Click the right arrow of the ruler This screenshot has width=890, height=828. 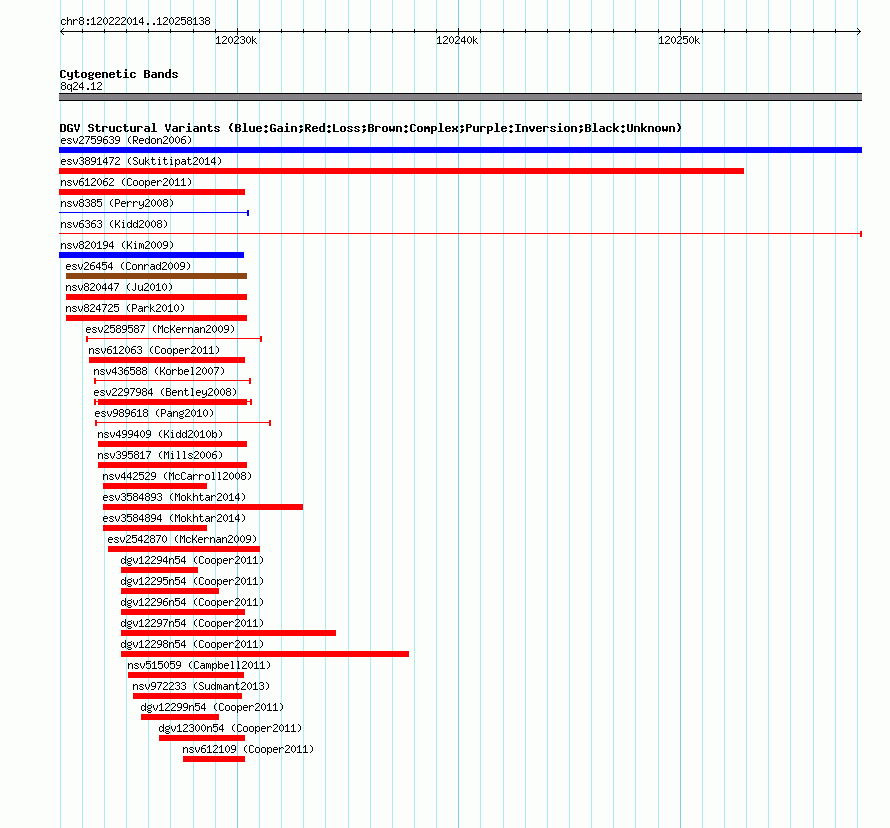tap(859, 31)
